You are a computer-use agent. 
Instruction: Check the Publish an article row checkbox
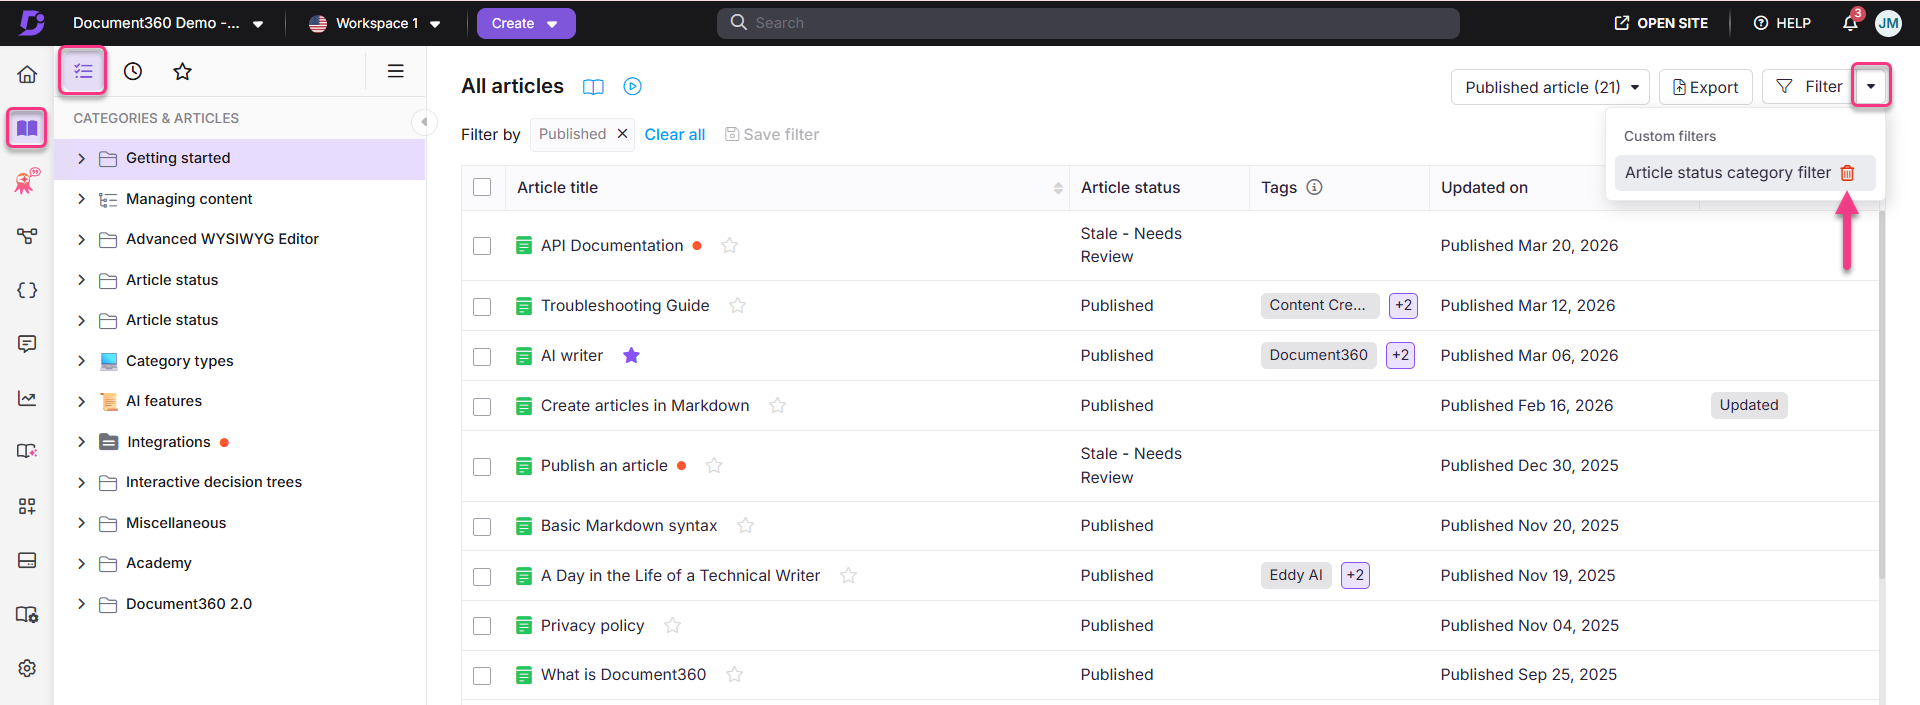tap(482, 466)
